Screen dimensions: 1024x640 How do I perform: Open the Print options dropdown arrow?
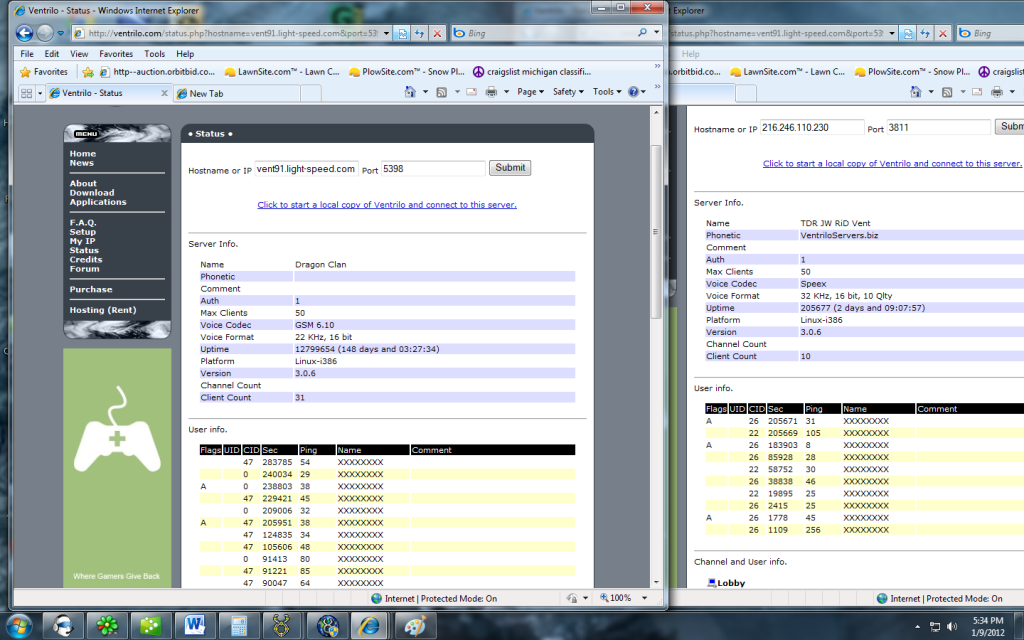click(506, 92)
